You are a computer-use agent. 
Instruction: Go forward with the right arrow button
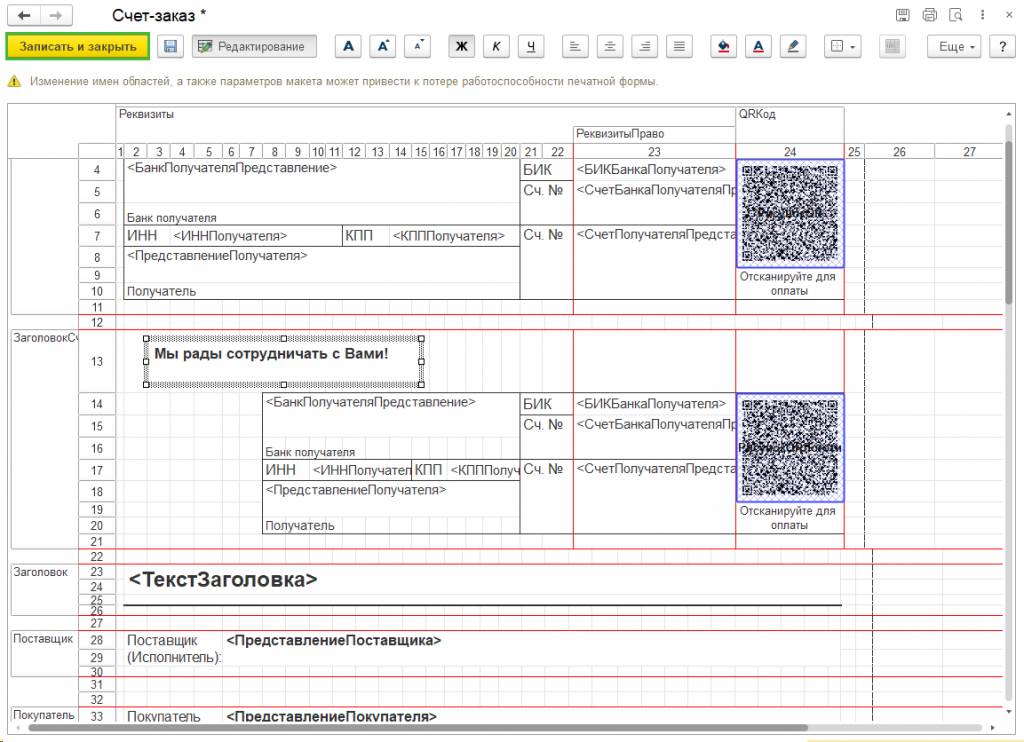(56, 15)
